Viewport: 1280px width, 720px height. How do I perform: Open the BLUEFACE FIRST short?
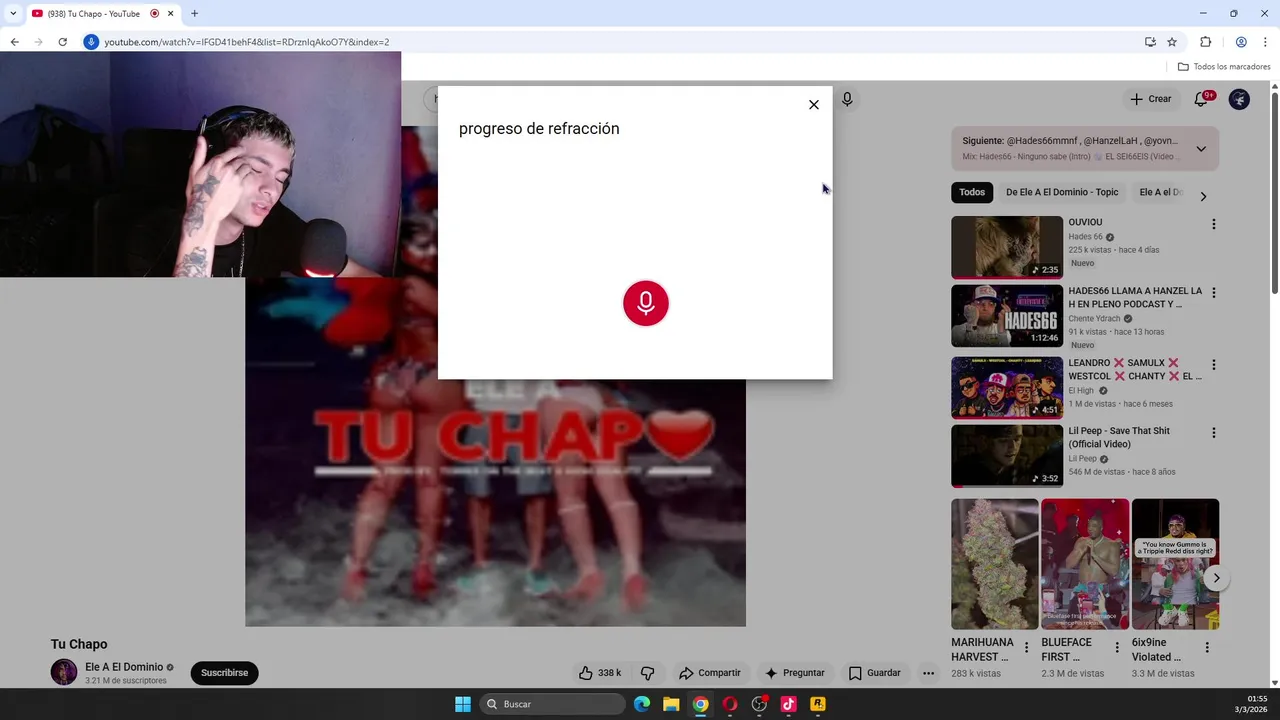point(1085,564)
